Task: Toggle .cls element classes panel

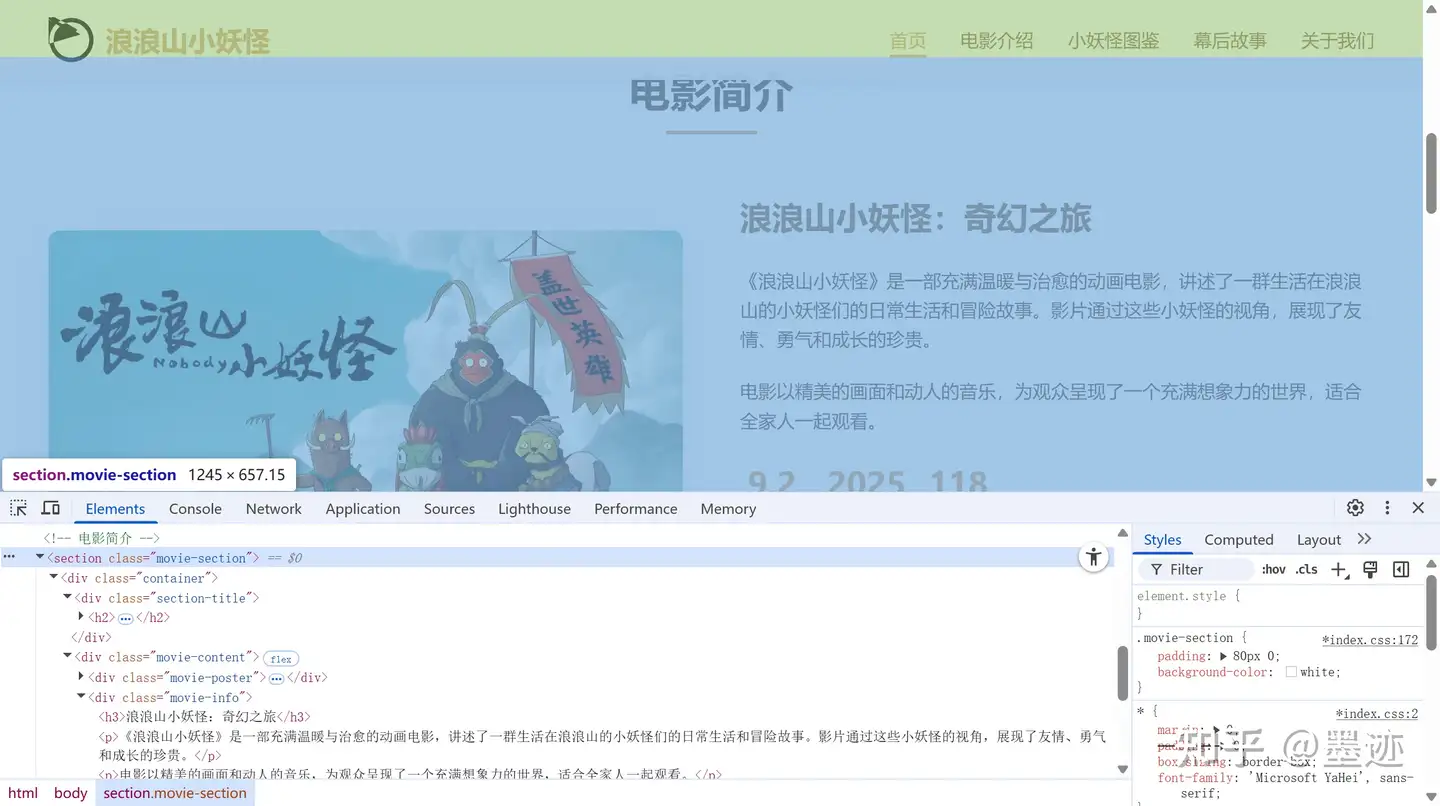Action: tap(1306, 569)
